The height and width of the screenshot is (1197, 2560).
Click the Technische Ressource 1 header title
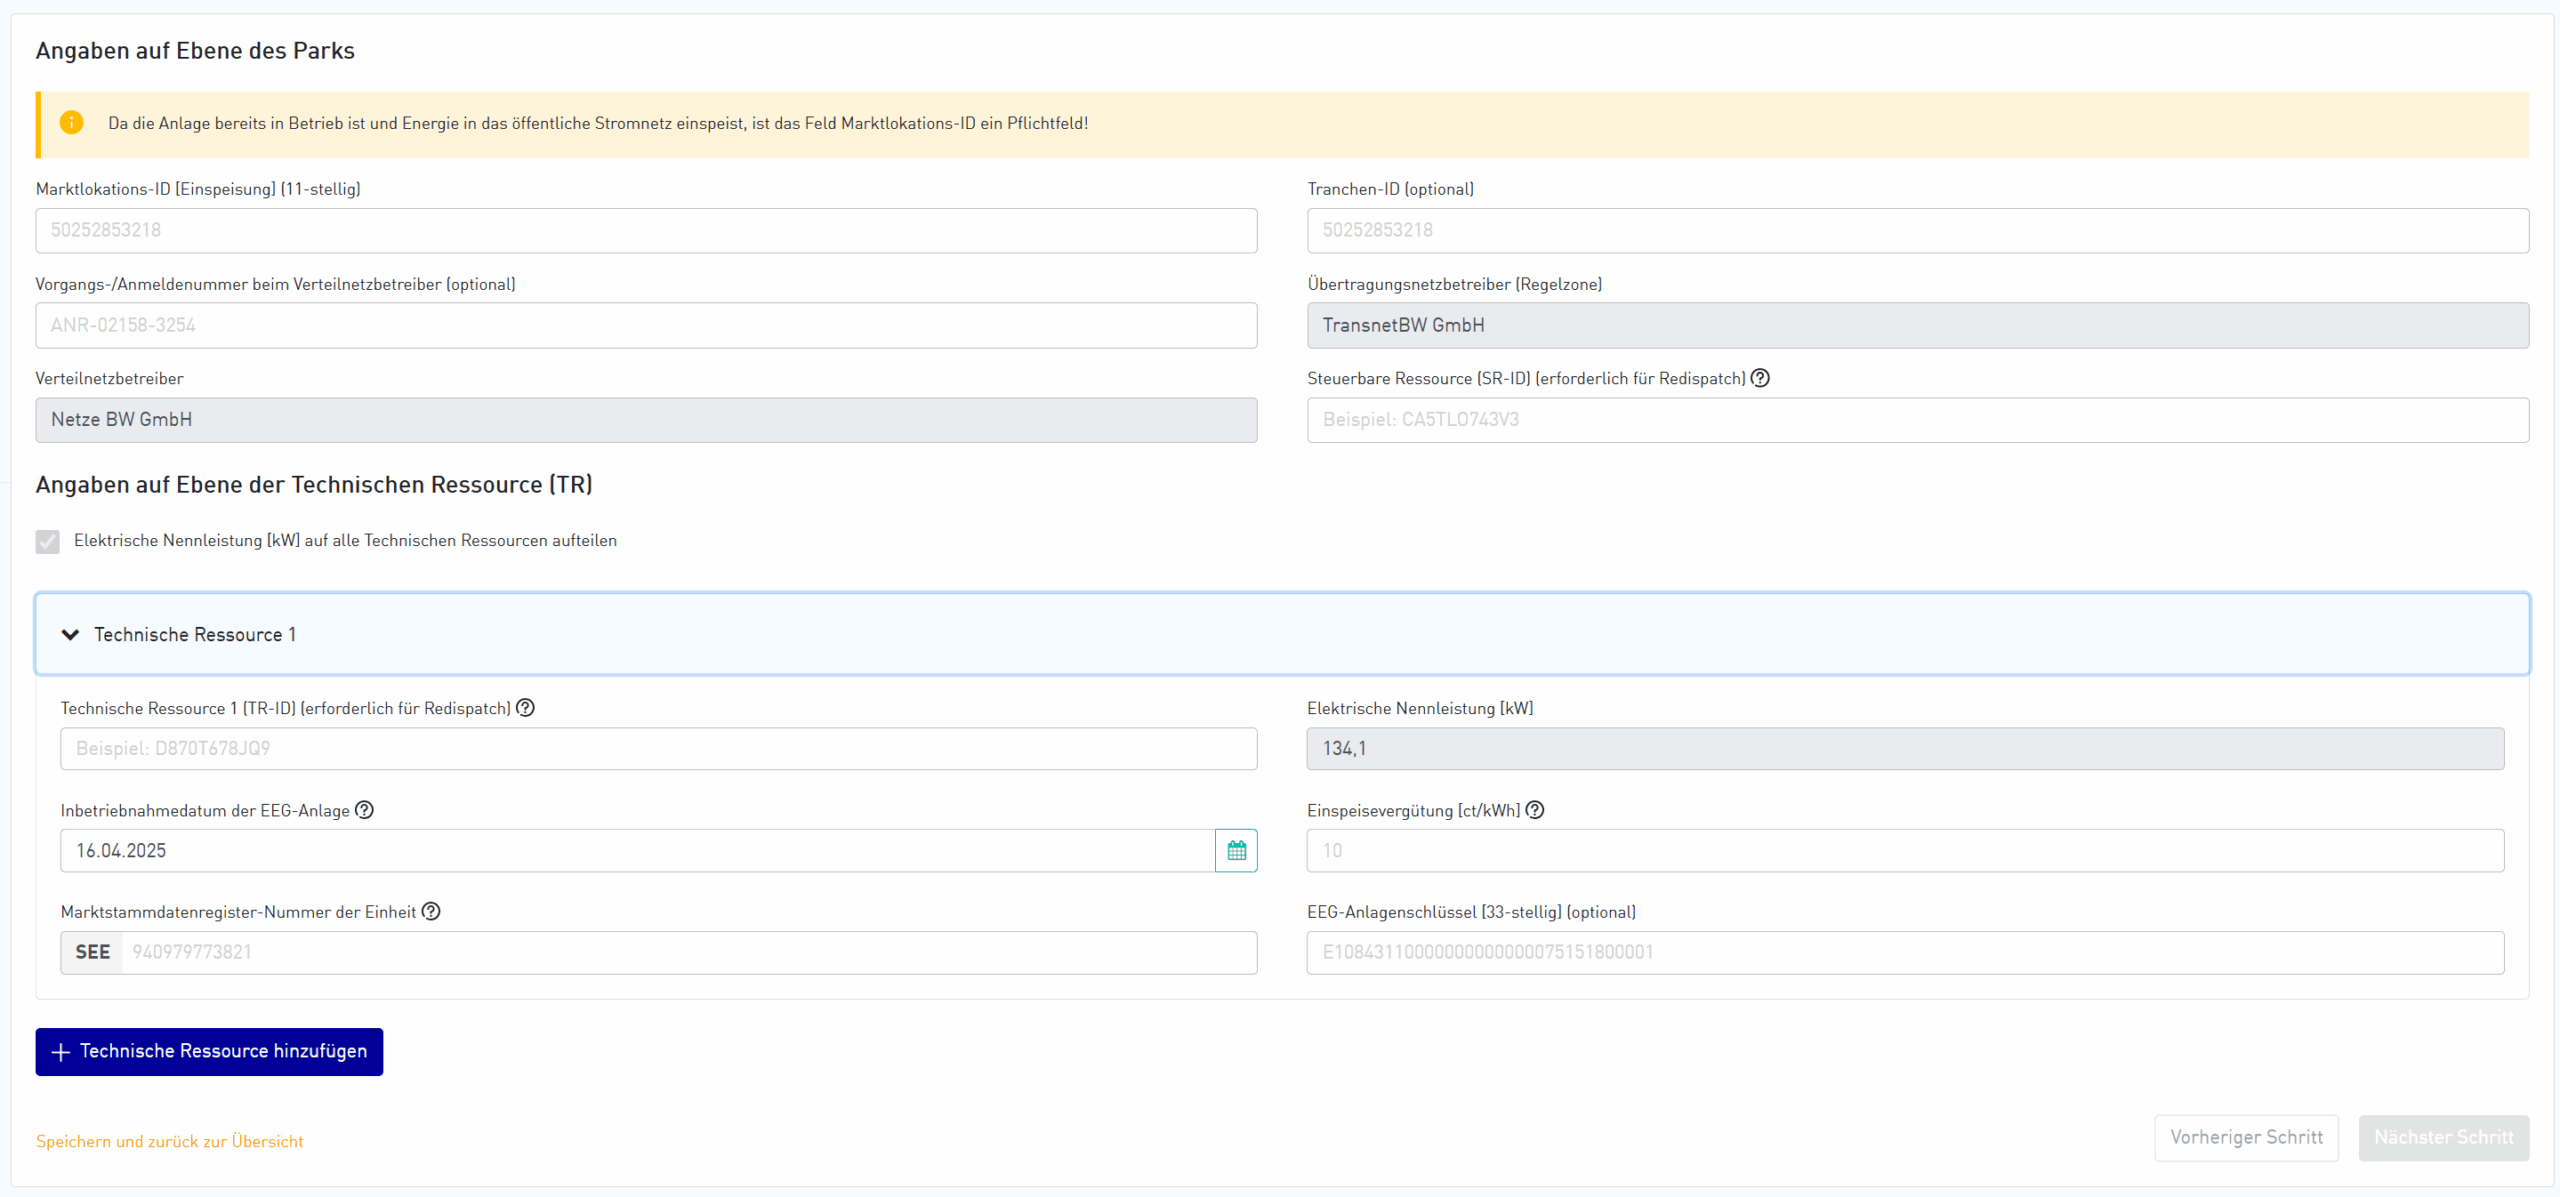[x=195, y=635]
